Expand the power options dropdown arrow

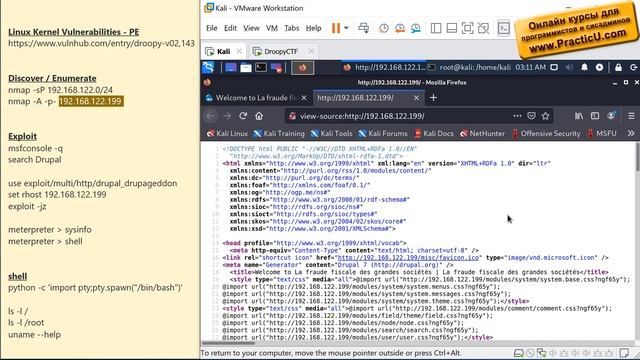(346, 28)
